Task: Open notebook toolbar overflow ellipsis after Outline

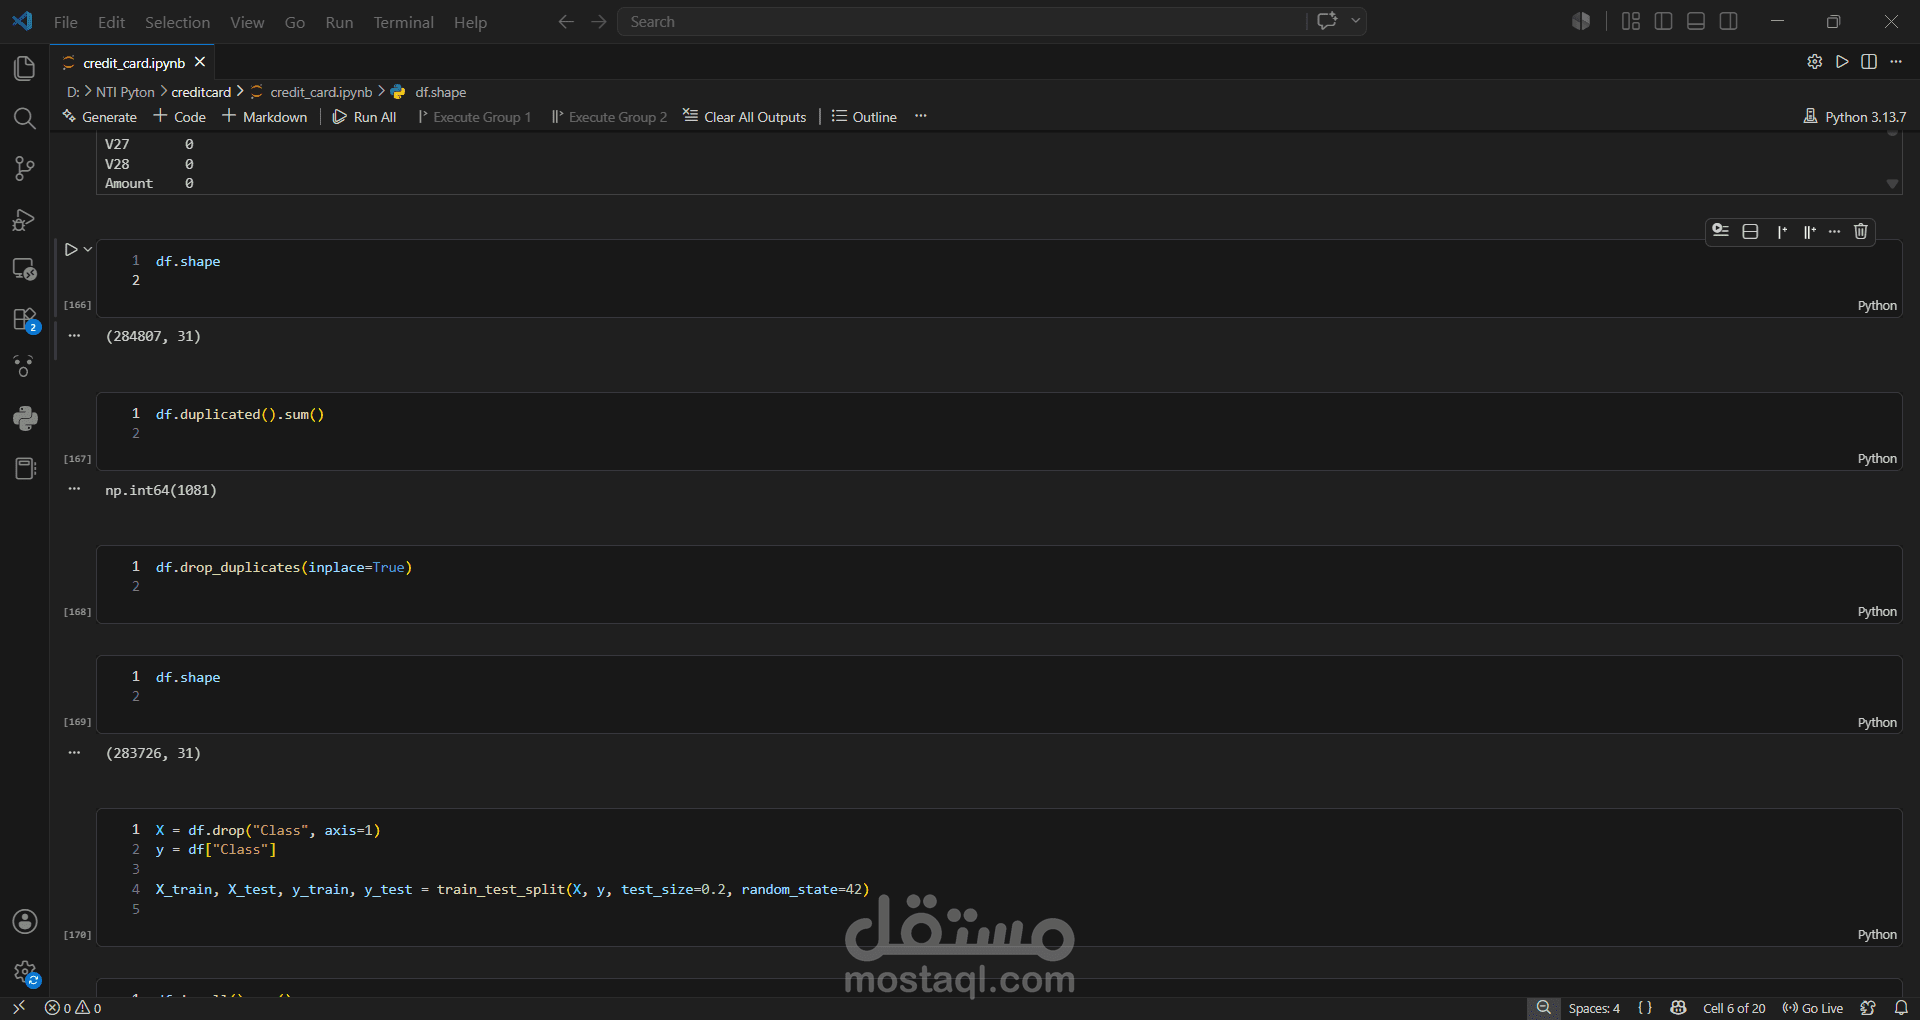Action: pos(921,116)
